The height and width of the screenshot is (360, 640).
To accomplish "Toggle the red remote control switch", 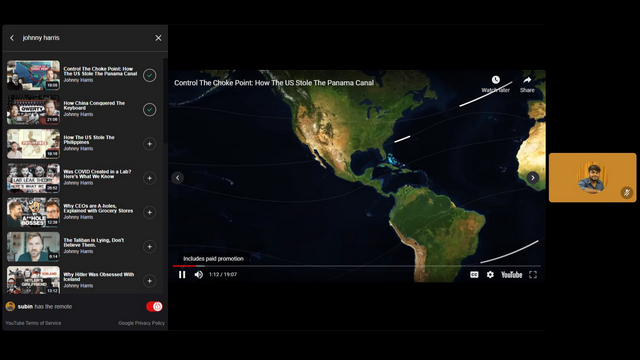I will point(154,307).
